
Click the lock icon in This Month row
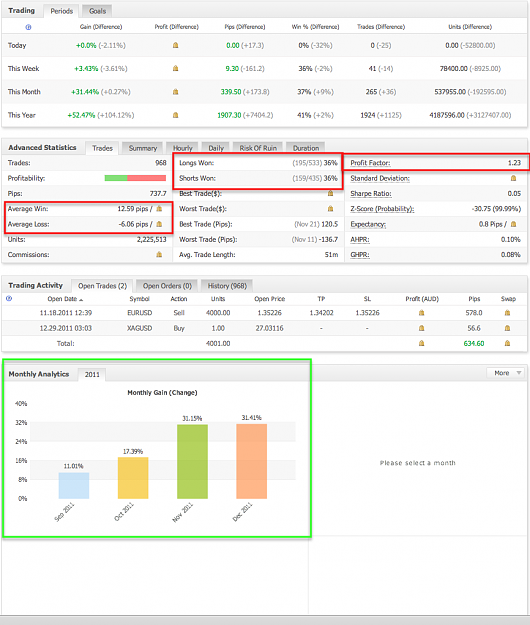[175, 92]
